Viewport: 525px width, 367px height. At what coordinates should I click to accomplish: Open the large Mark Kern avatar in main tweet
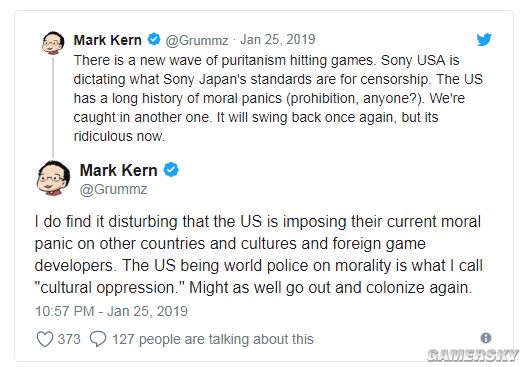coord(53,178)
